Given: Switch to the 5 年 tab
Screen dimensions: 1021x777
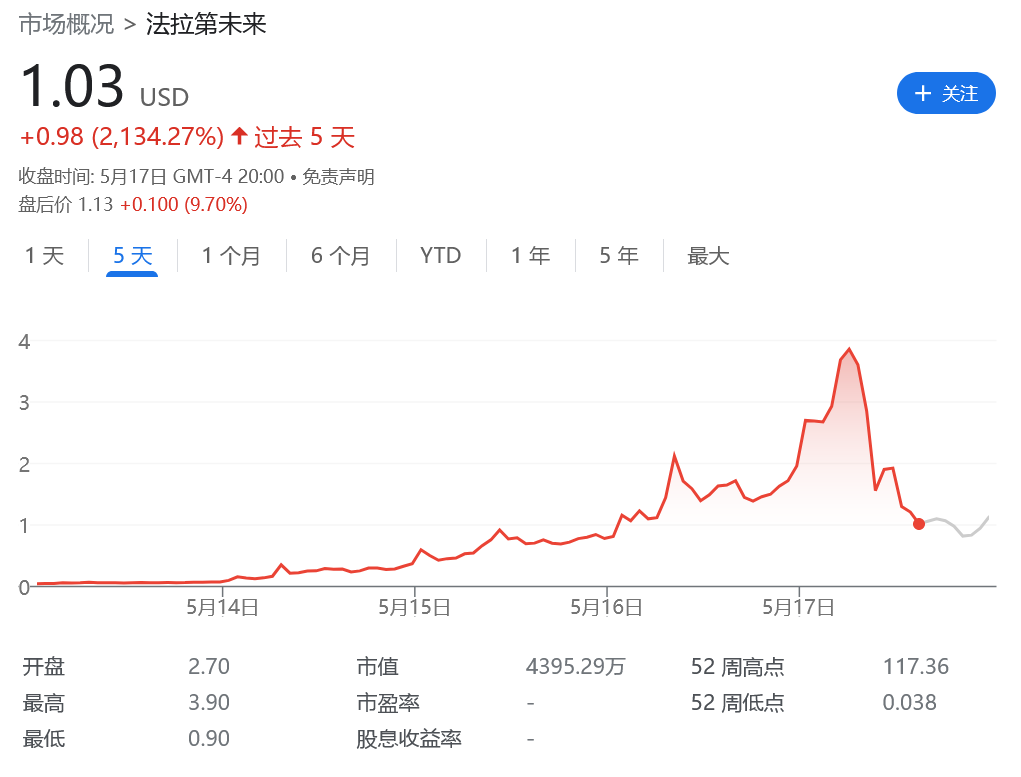Looking at the screenshot, I should click(x=619, y=256).
